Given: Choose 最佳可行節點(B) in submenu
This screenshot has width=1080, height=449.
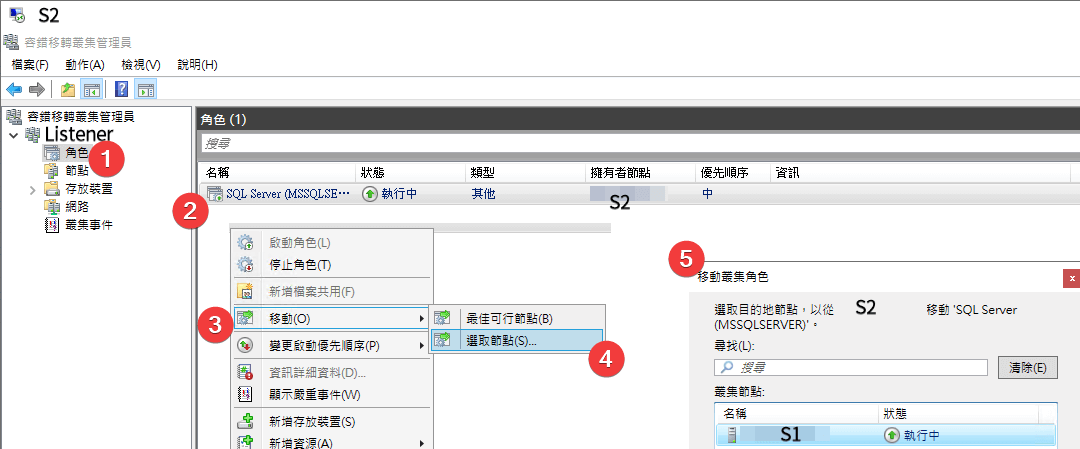Looking at the screenshot, I should [x=517, y=318].
